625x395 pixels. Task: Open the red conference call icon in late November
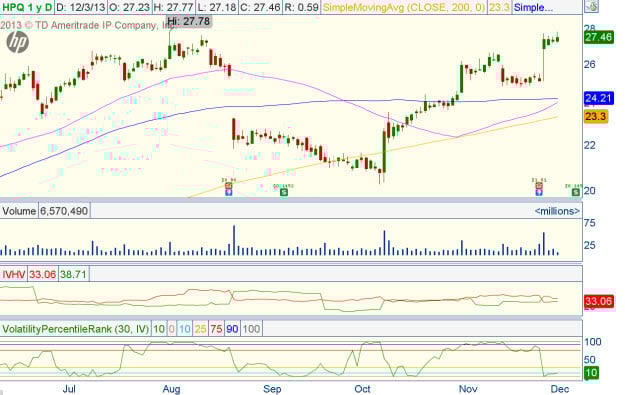click(539, 186)
